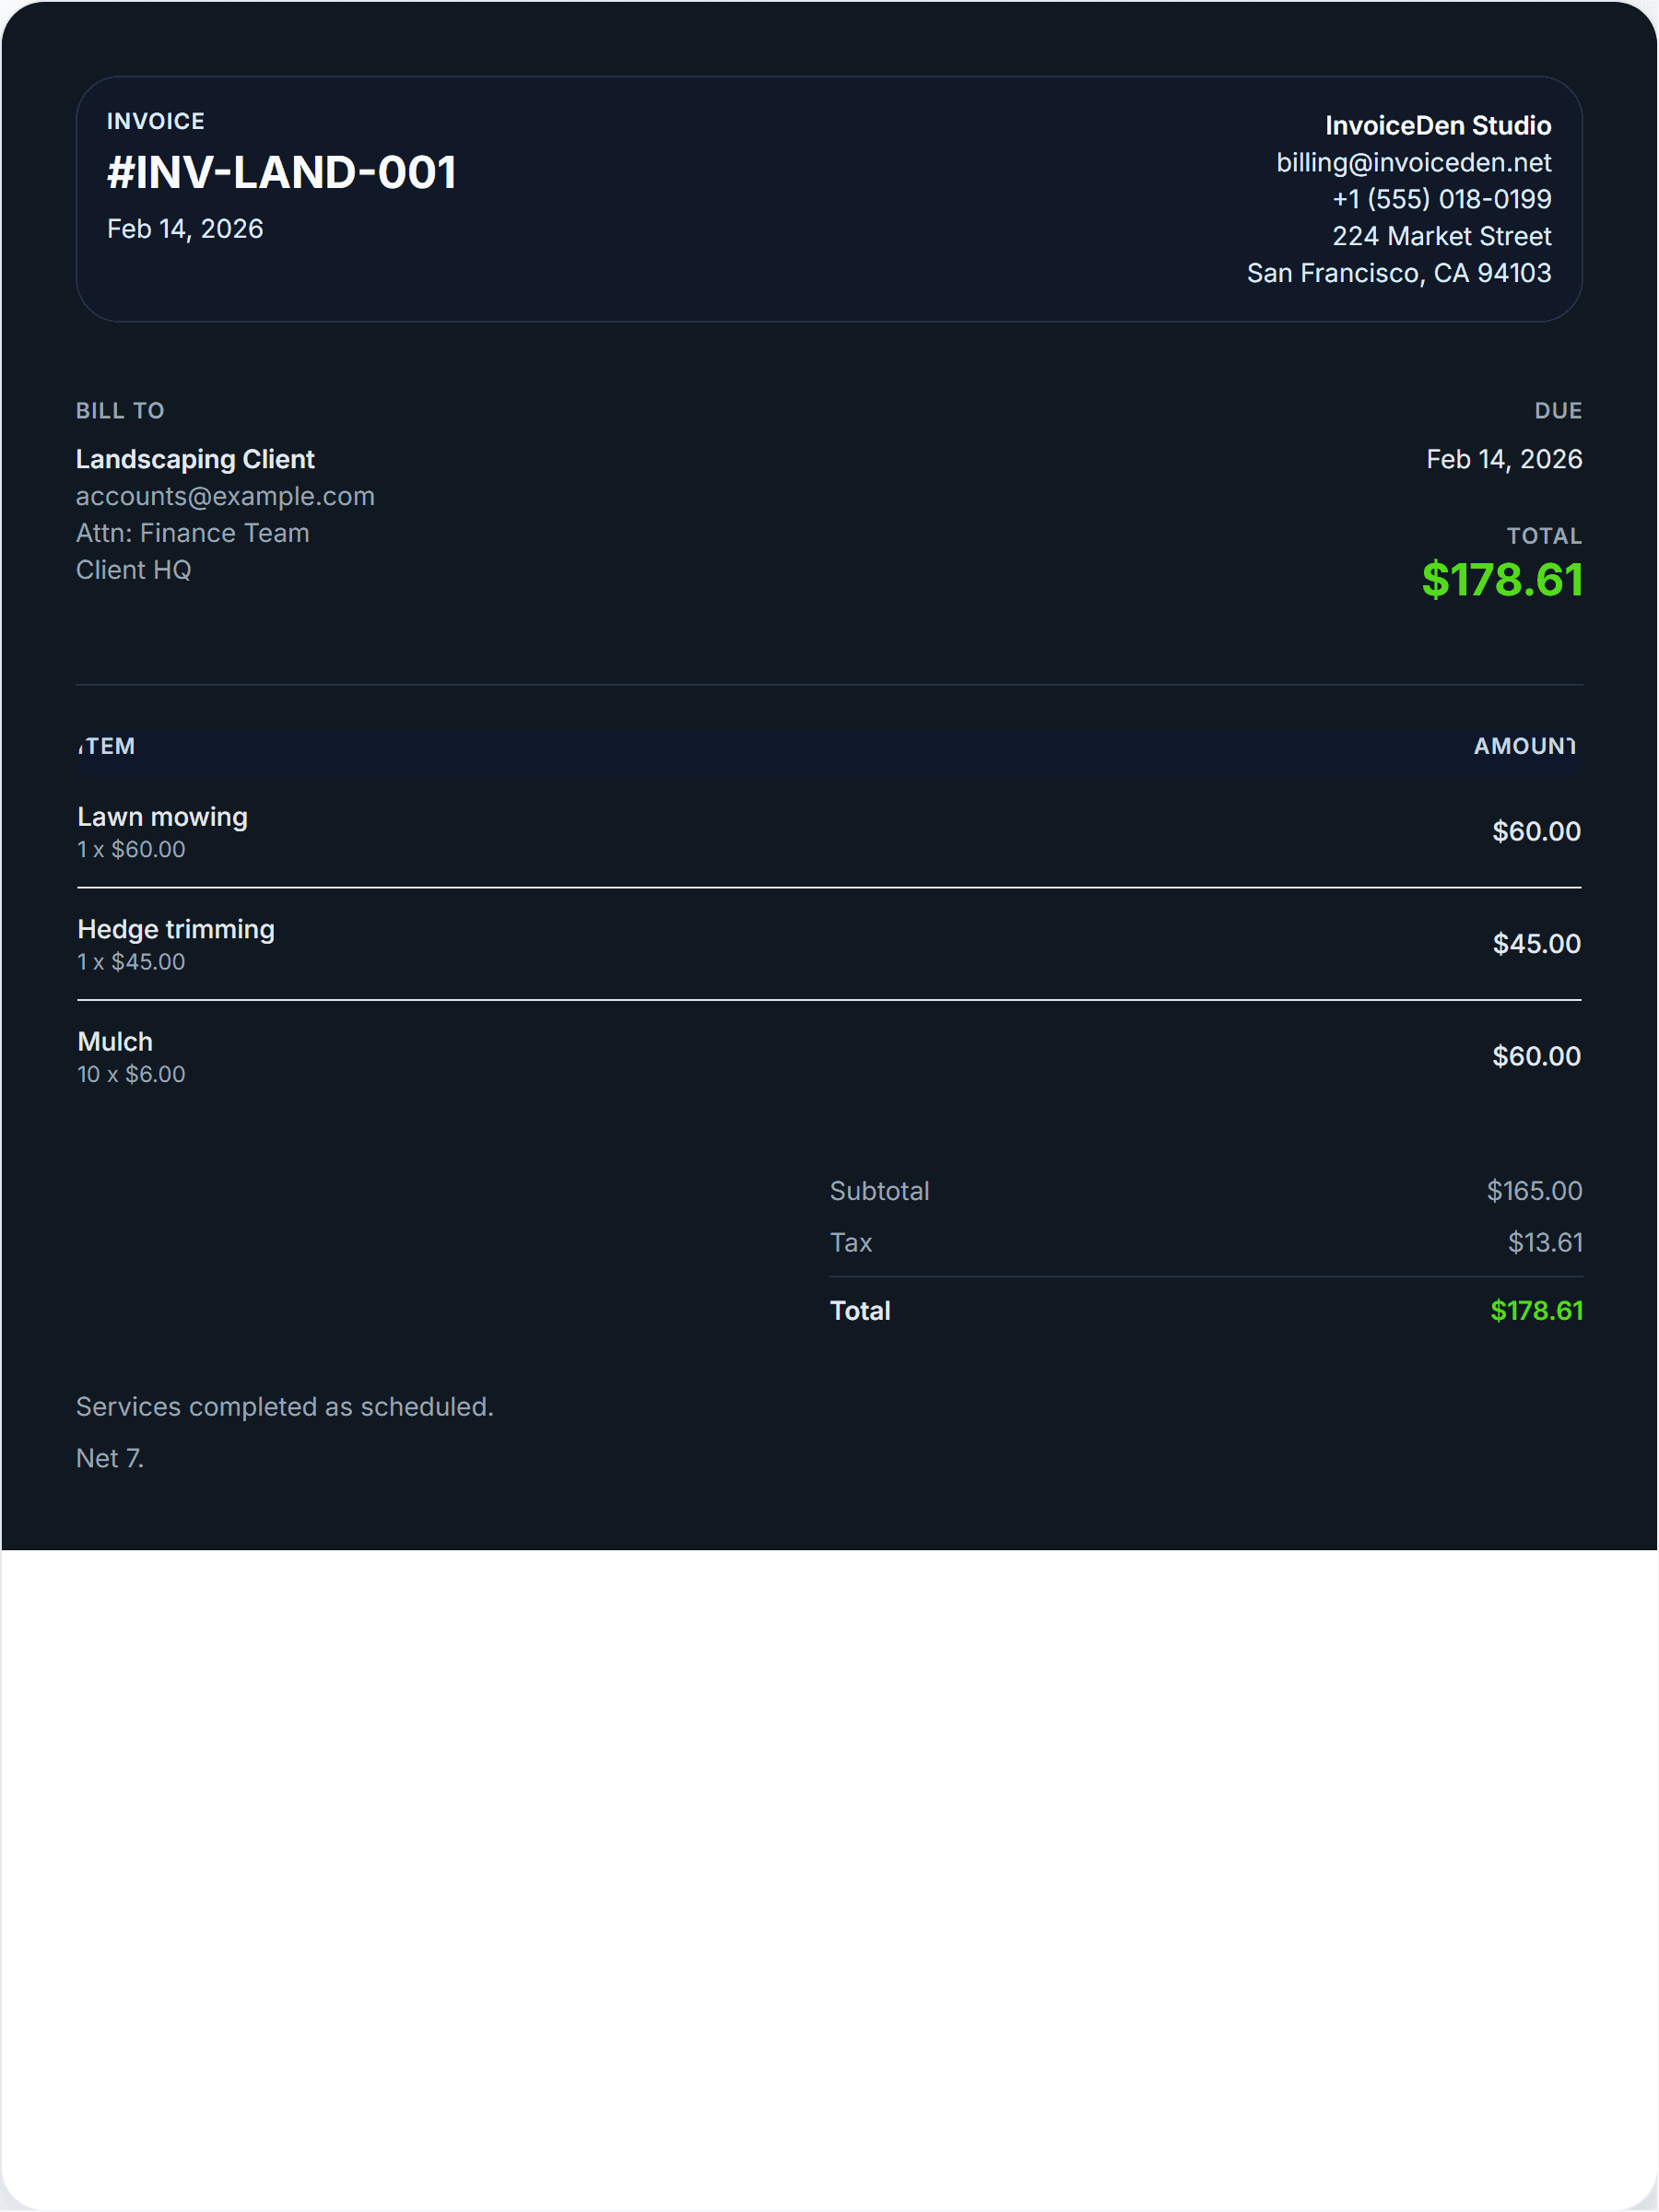Viewport: 1659px width, 2212px height.
Task: Click the ITEM column header
Action: (x=107, y=746)
